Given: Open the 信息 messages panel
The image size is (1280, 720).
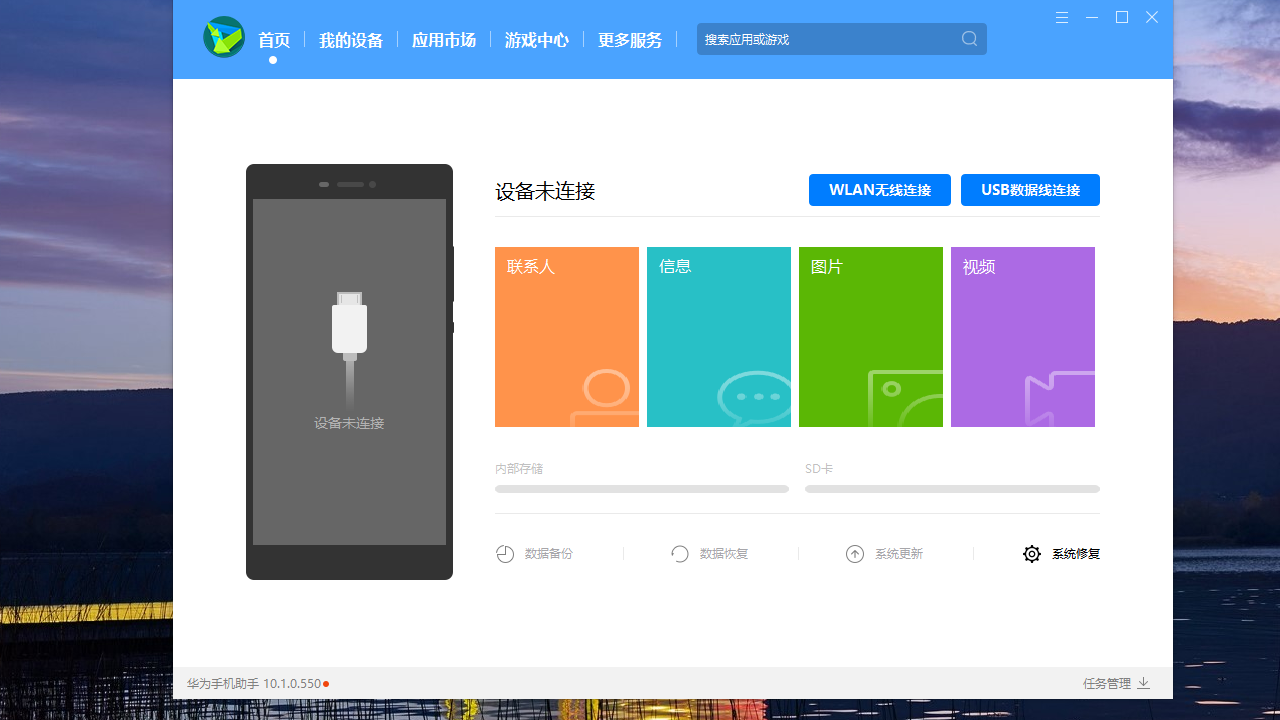Looking at the screenshot, I should (x=718, y=336).
